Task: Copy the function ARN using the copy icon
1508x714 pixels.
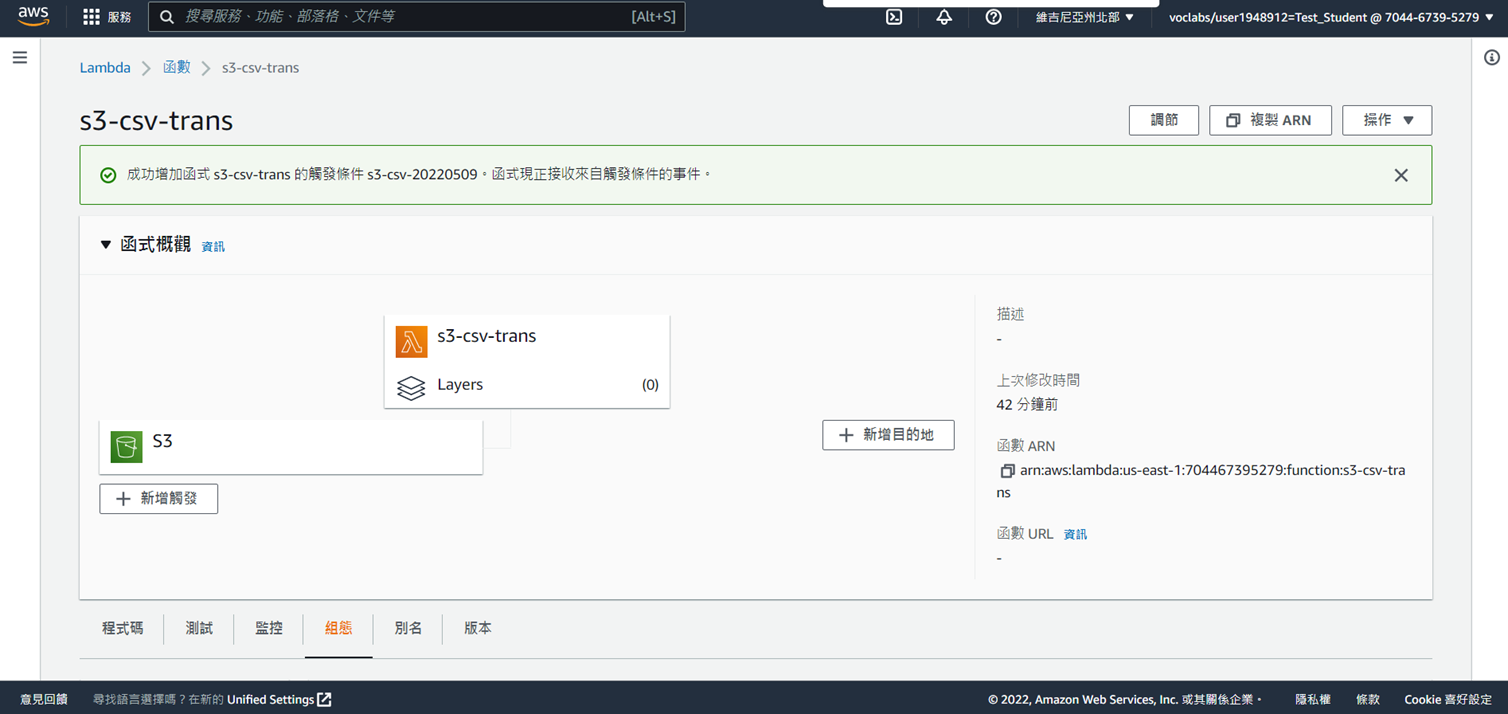Action: pos(1005,470)
